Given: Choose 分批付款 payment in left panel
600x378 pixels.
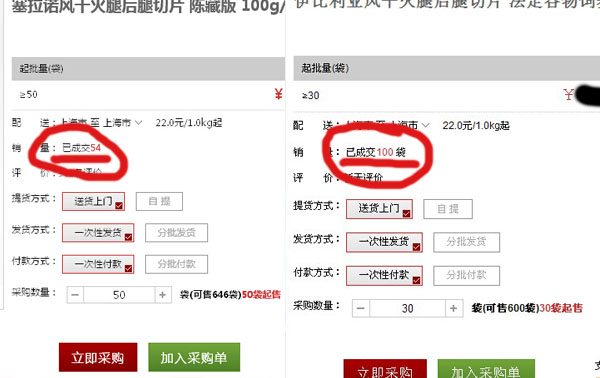Looking at the screenshot, I should coord(176,264).
